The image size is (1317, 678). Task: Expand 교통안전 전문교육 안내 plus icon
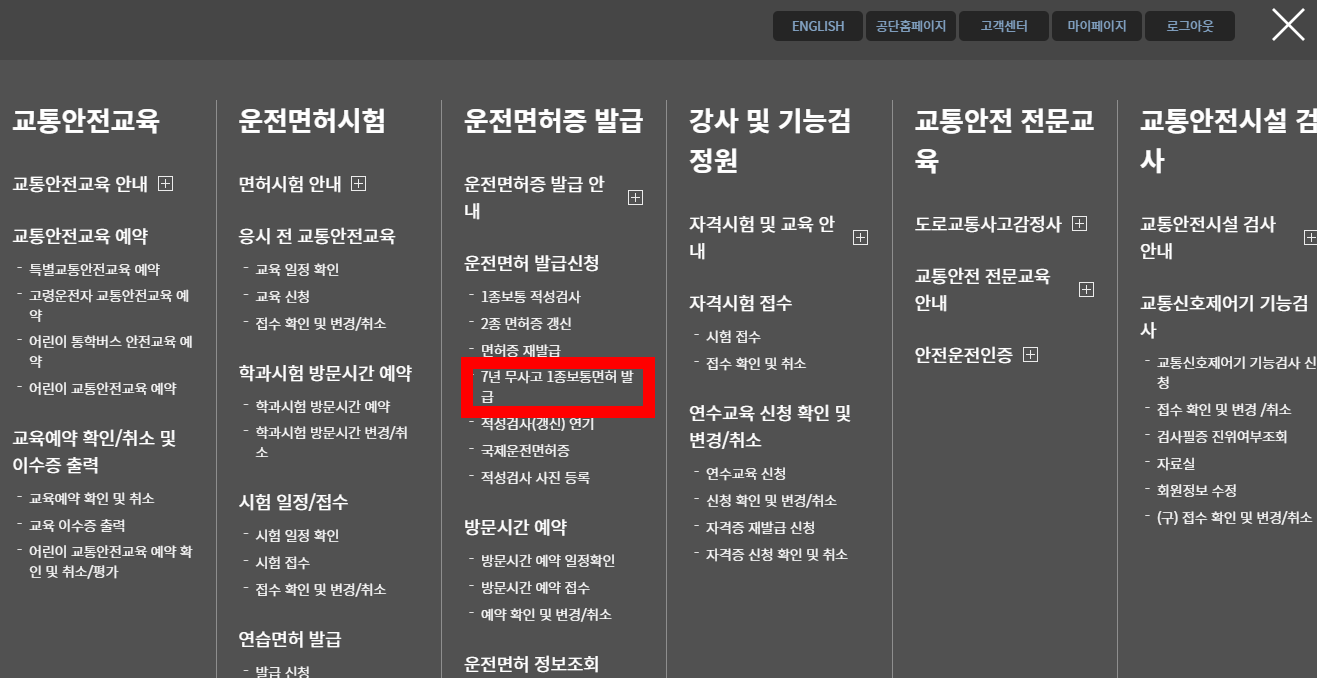tap(1086, 290)
